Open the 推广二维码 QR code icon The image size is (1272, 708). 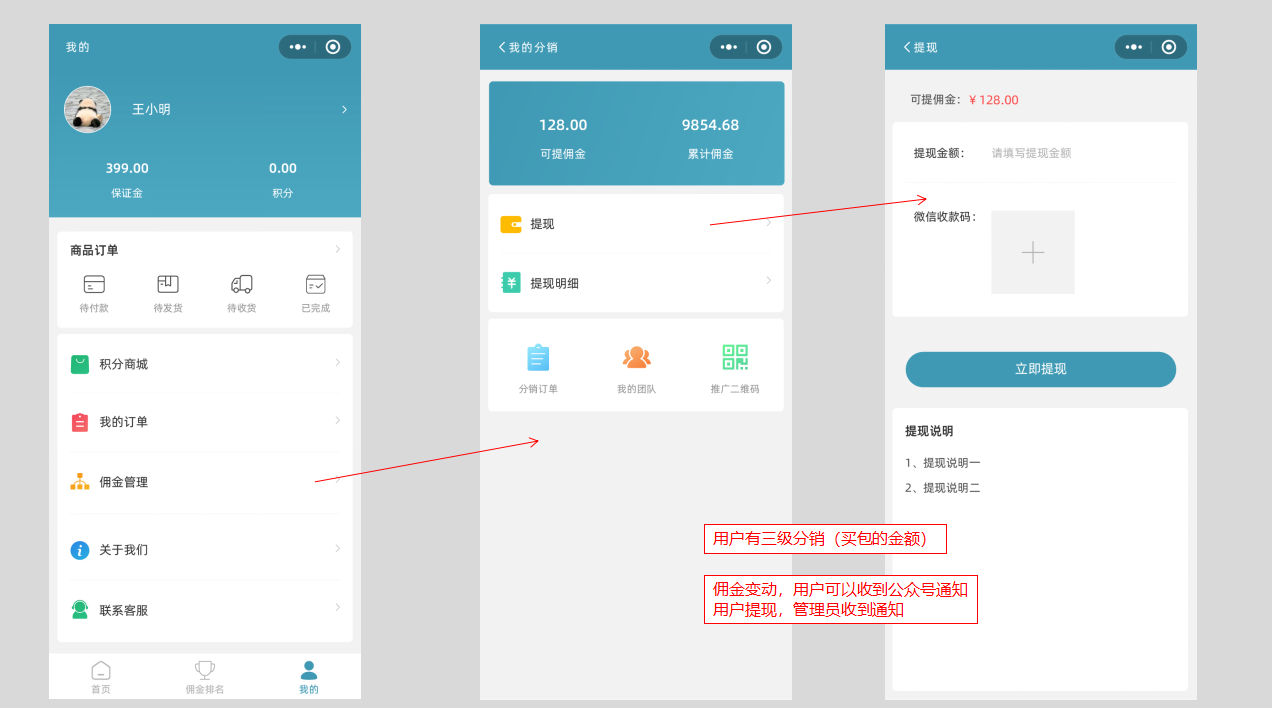(735, 358)
